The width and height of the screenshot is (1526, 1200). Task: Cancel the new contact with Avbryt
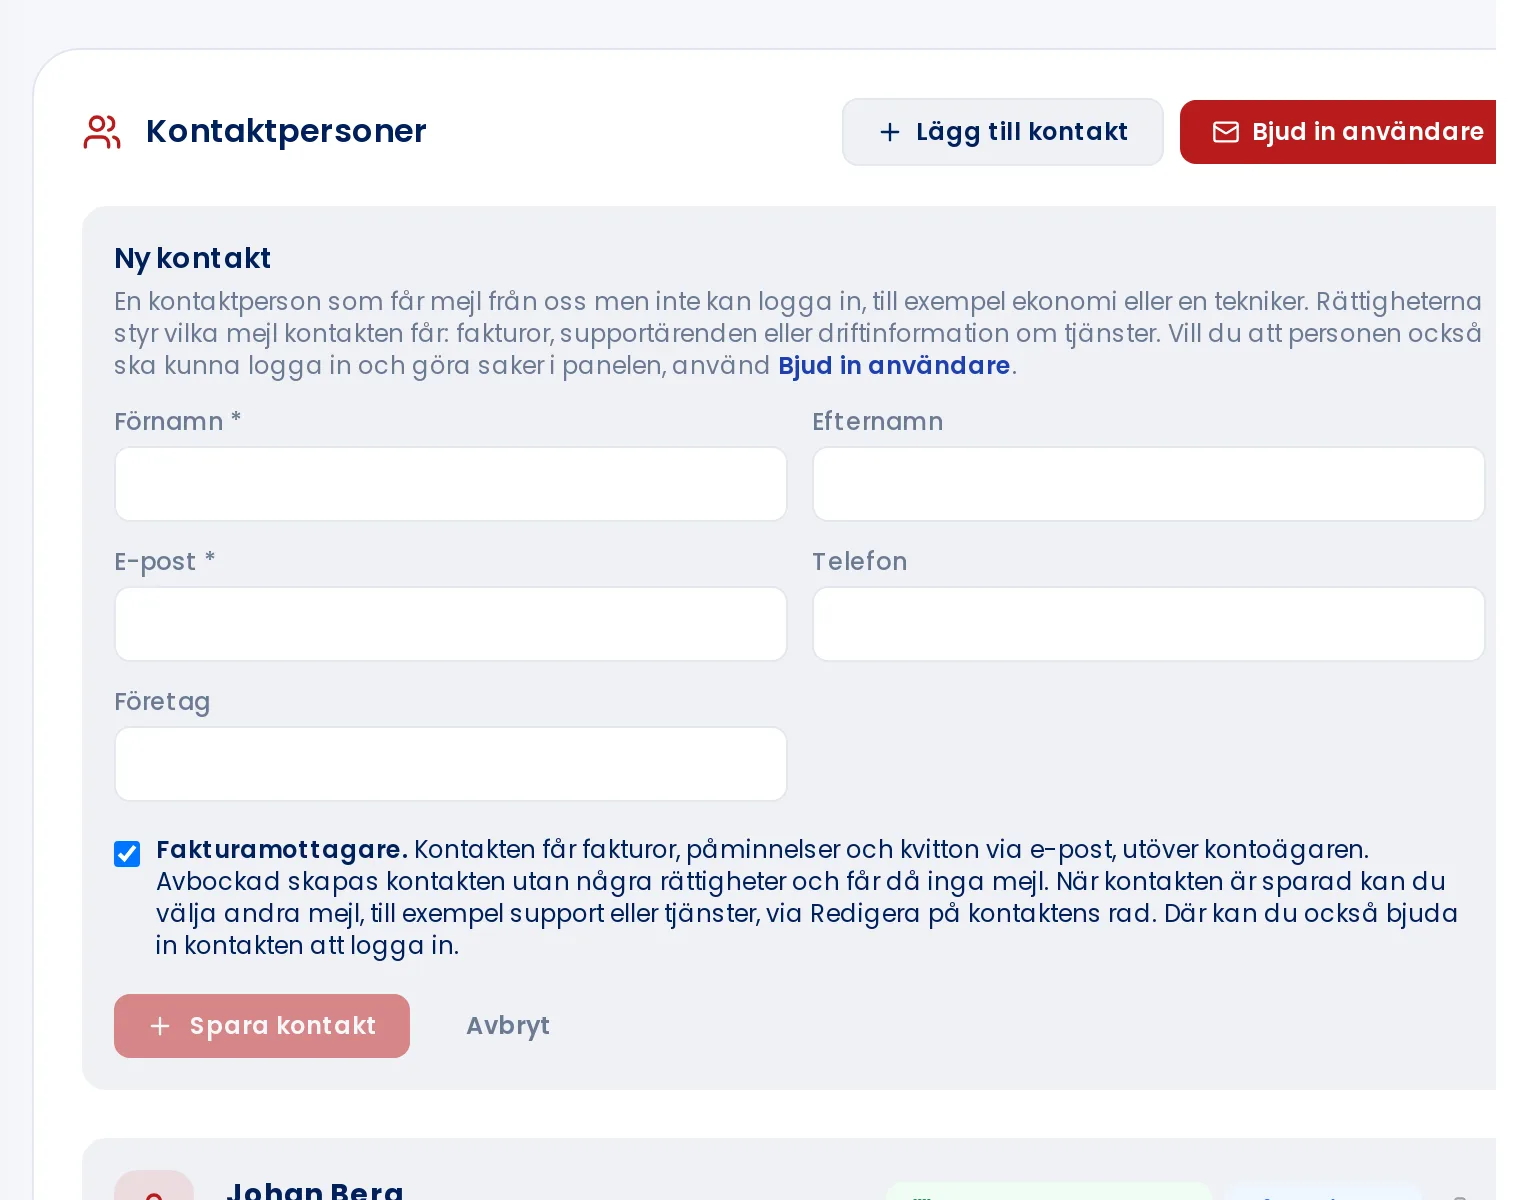(508, 1026)
